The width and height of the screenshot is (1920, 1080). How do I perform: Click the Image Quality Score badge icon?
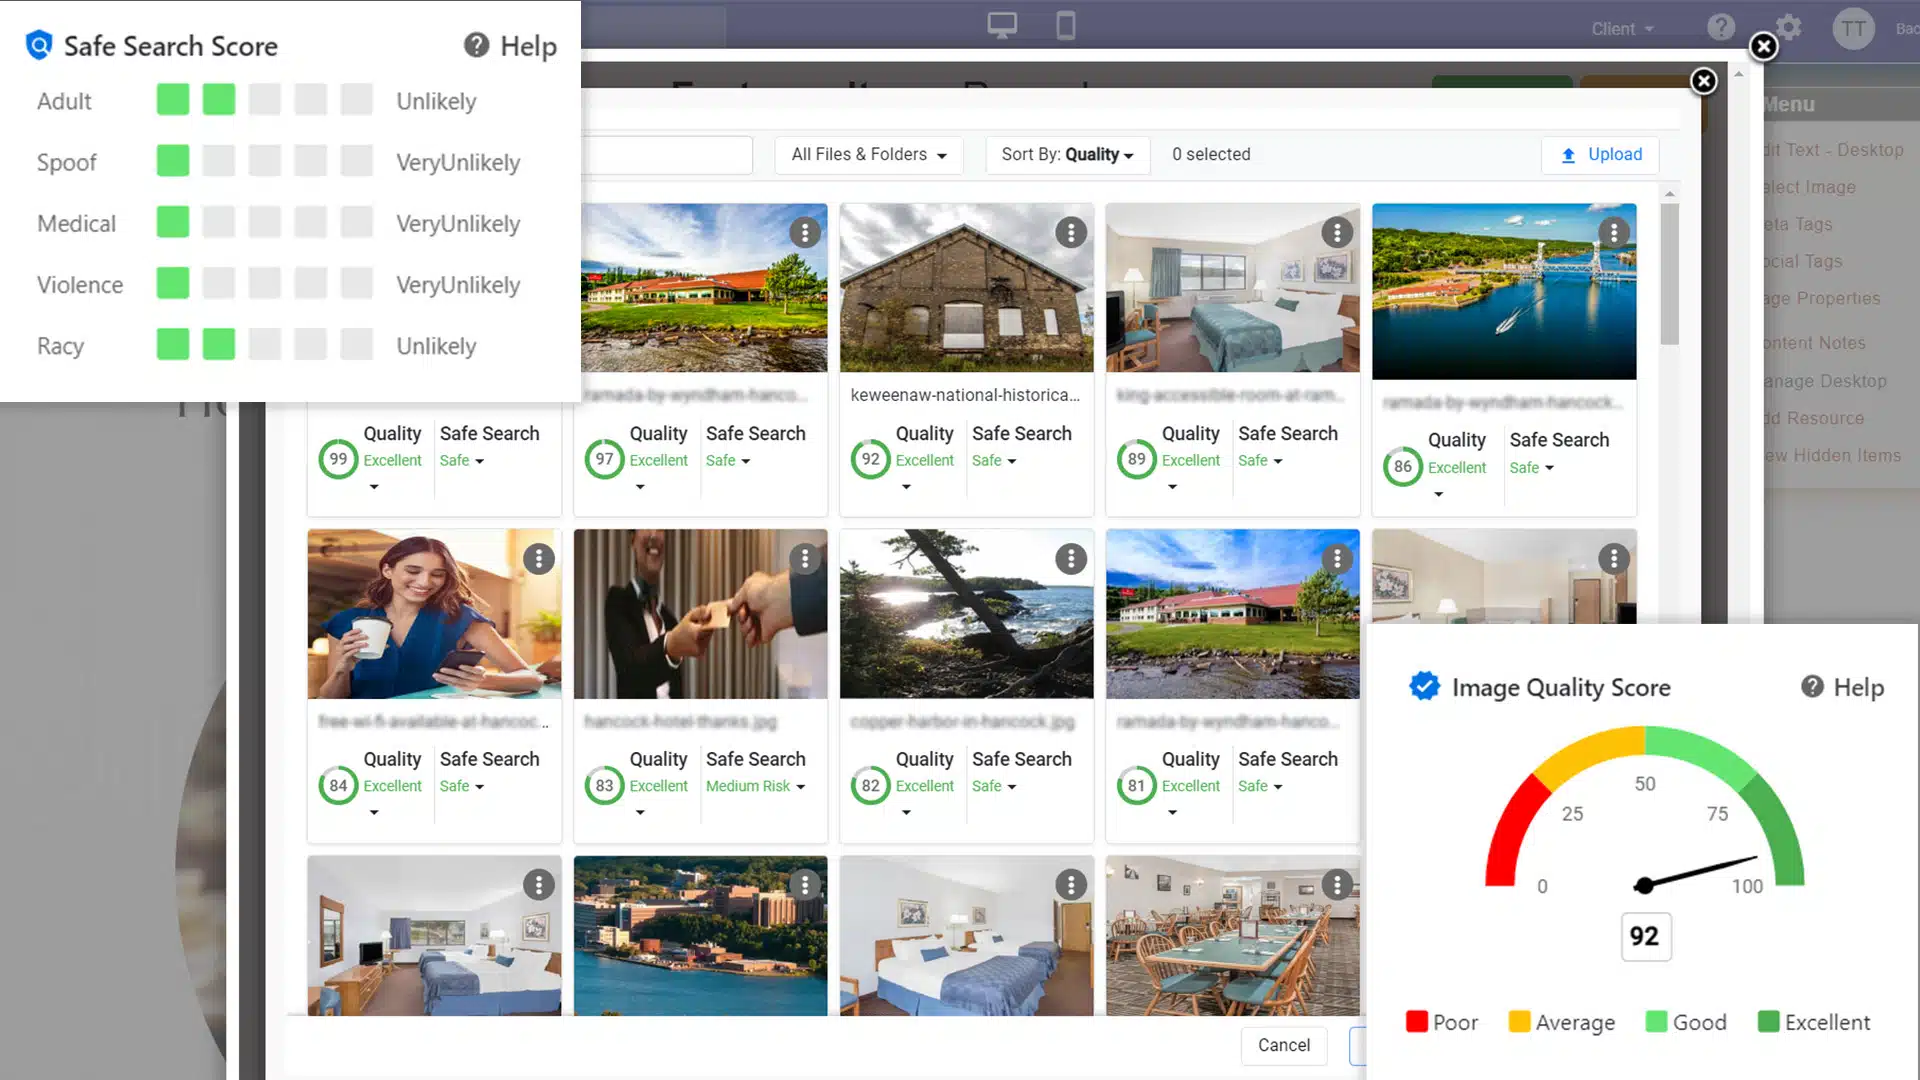tap(1424, 686)
